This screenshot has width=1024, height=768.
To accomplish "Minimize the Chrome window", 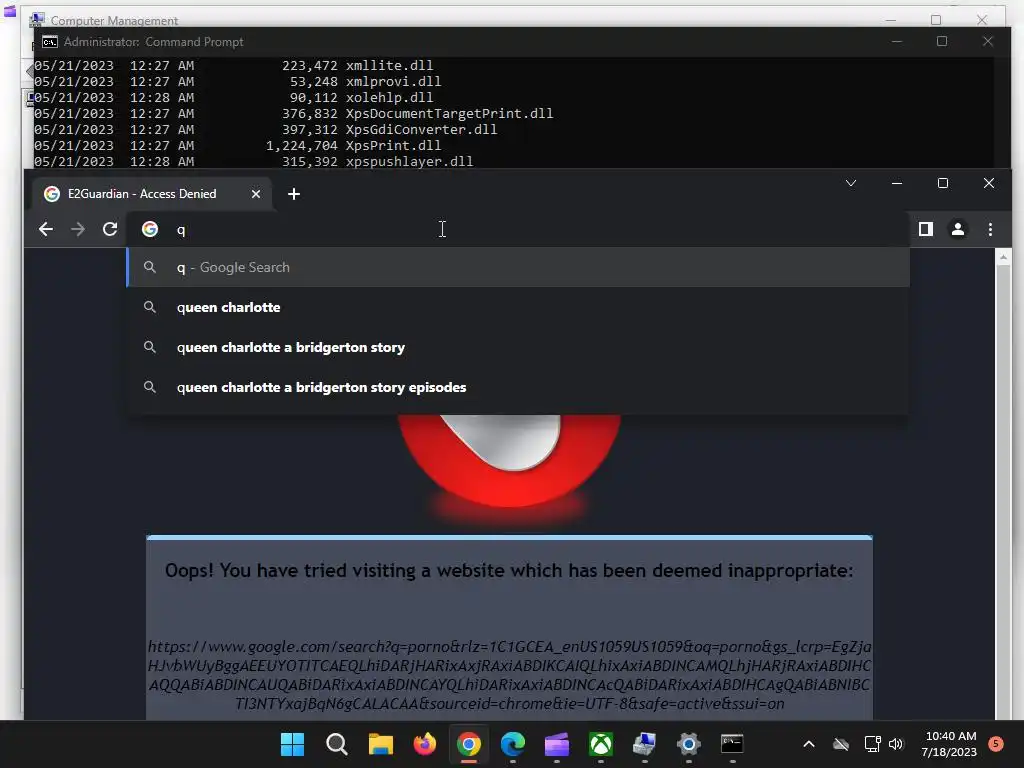I will (897, 183).
